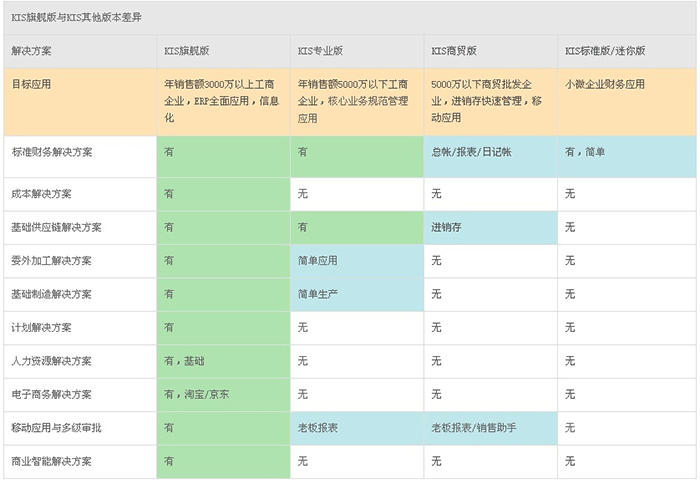Click 有 for 计划解决方案 under KIS旗舰版
The height and width of the screenshot is (484, 700).
169,328
